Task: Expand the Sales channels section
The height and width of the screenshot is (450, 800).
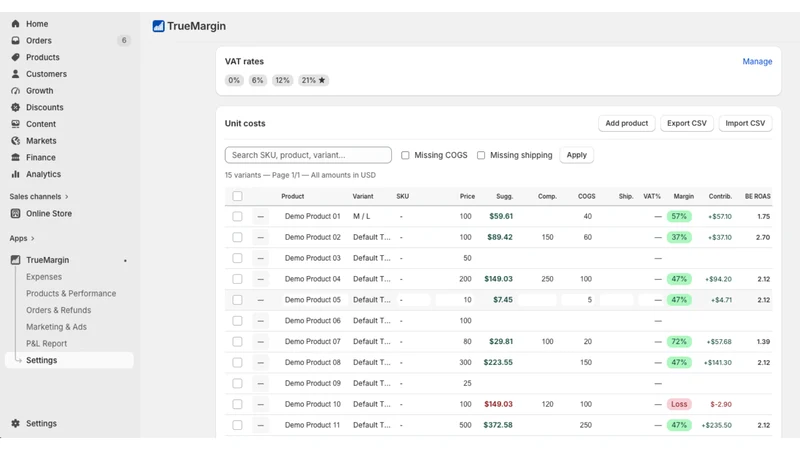Action: pyautogui.click(x=39, y=196)
